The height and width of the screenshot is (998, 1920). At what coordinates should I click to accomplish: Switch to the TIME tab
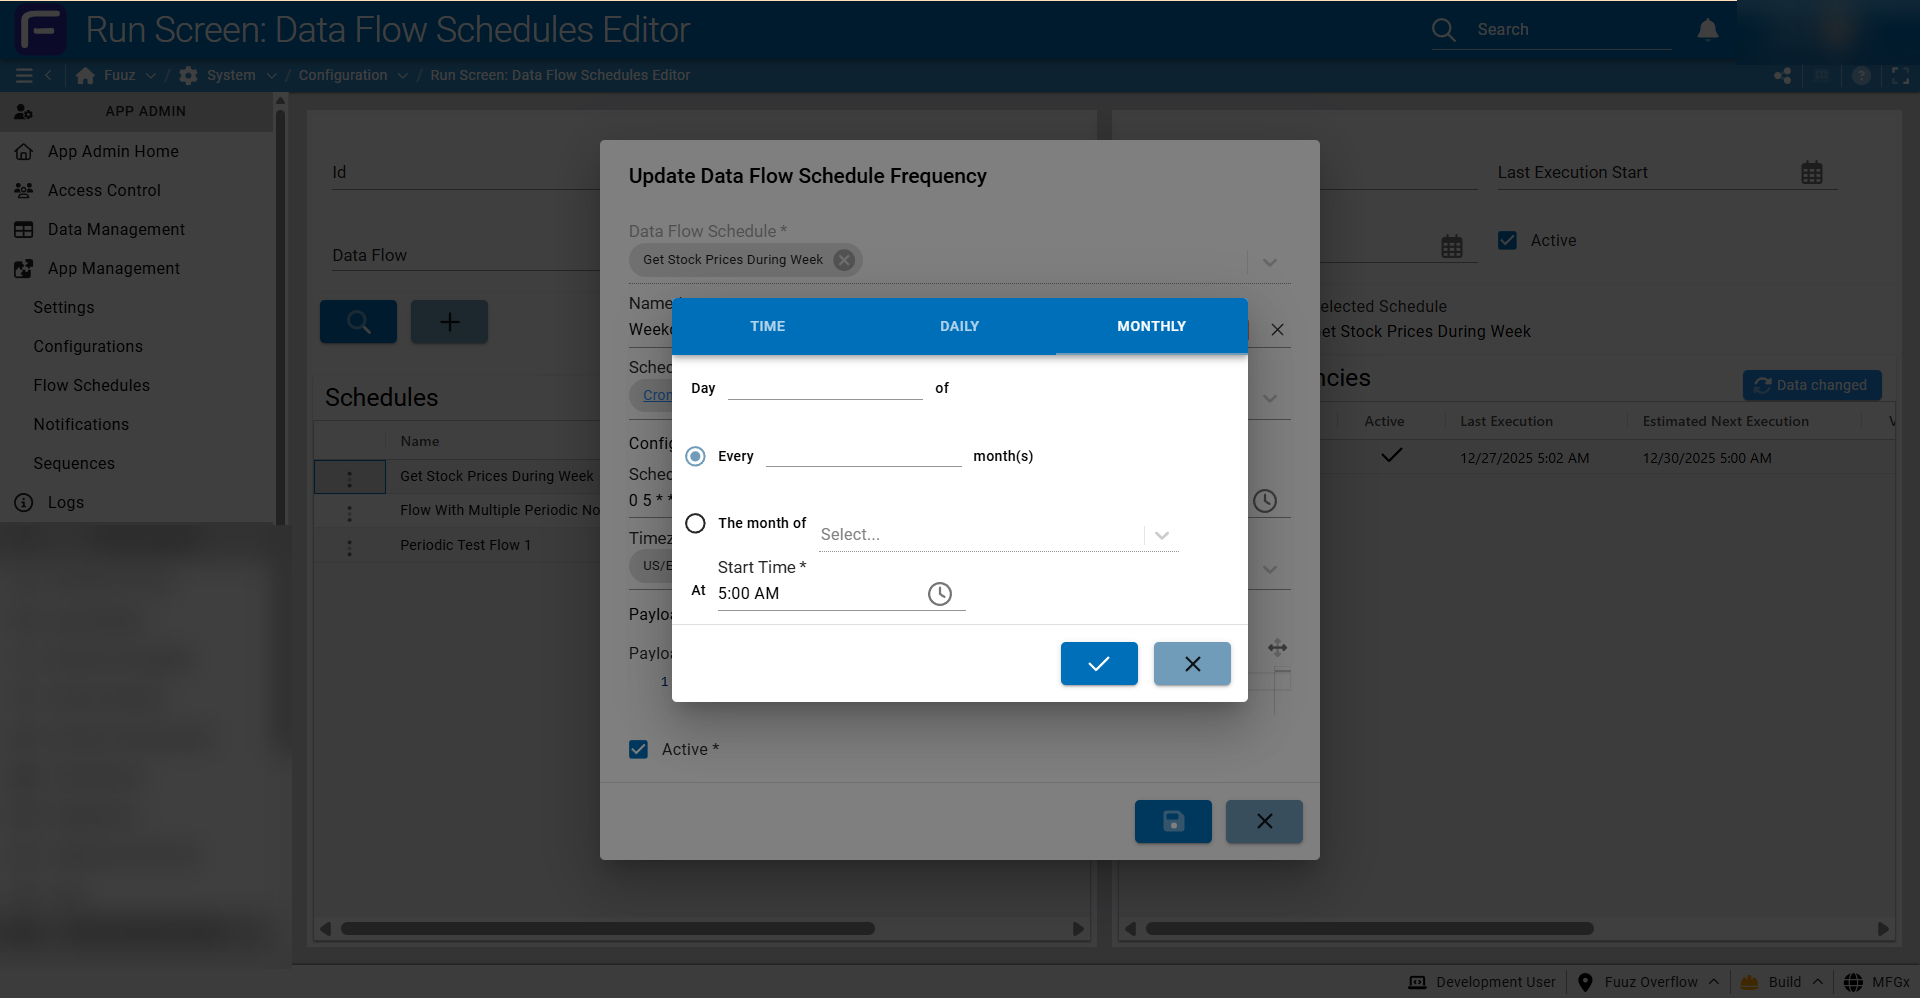[x=767, y=326]
